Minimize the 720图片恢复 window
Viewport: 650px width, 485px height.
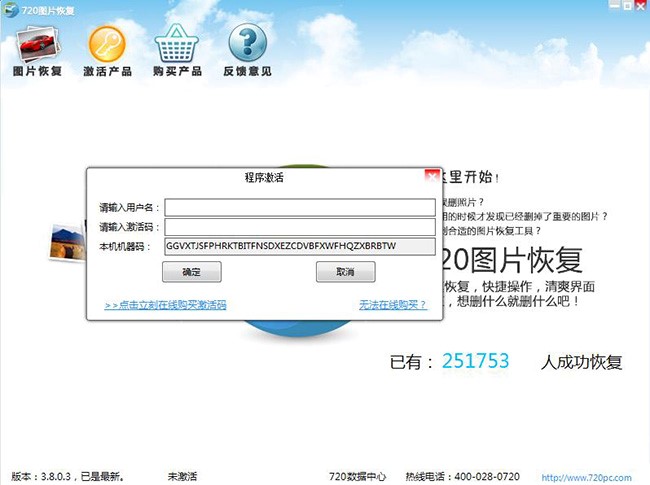pos(612,6)
